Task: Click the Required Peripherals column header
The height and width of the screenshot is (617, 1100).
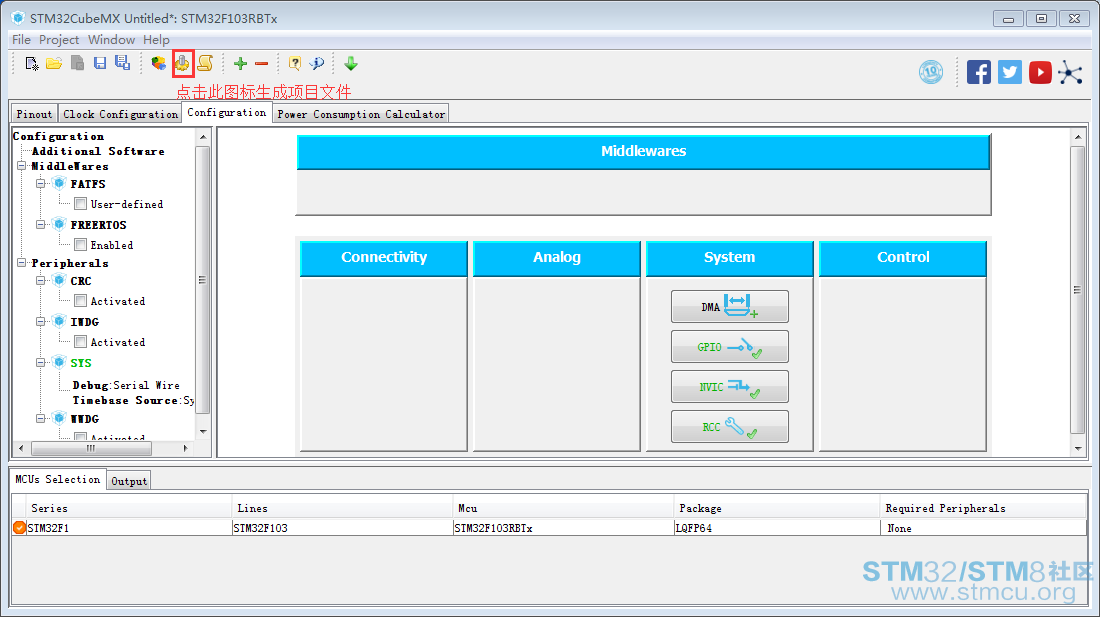Action: click(982, 508)
